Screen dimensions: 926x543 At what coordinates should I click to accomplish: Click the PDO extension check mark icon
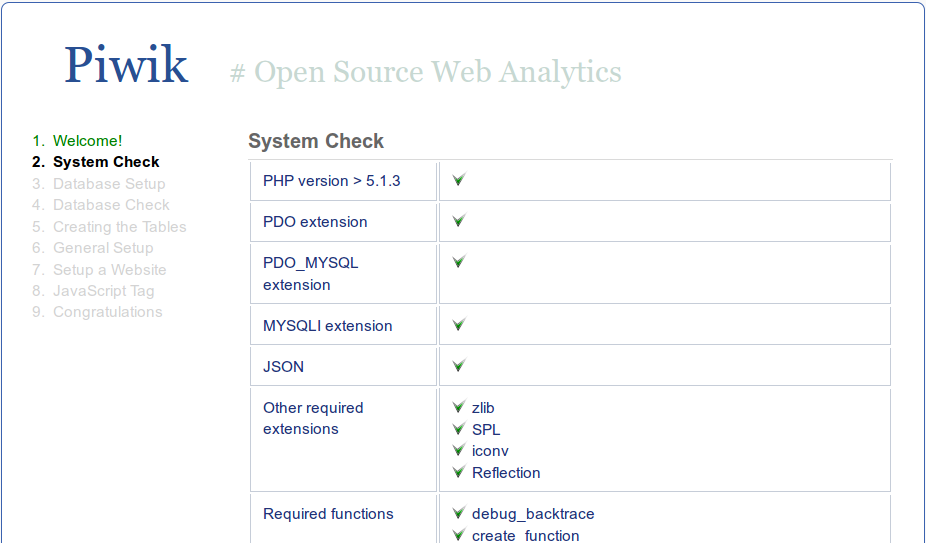pyautogui.click(x=459, y=220)
